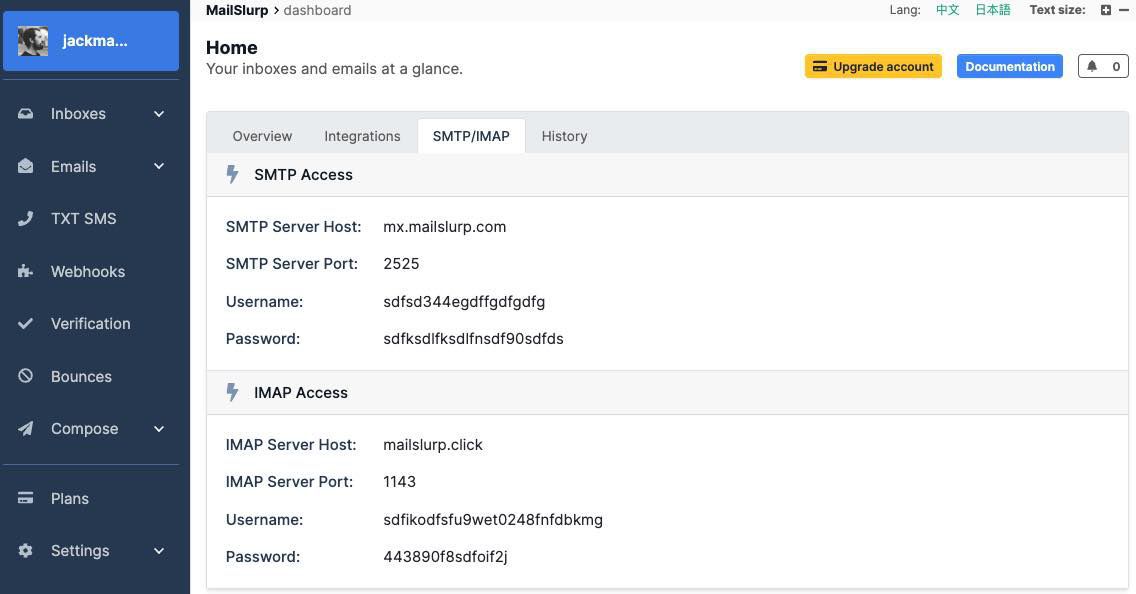Image resolution: width=1136 pixels, height=594 pixels.
Task: Expand the Emails submenu chevron
Action: click(x=159, y=166)
